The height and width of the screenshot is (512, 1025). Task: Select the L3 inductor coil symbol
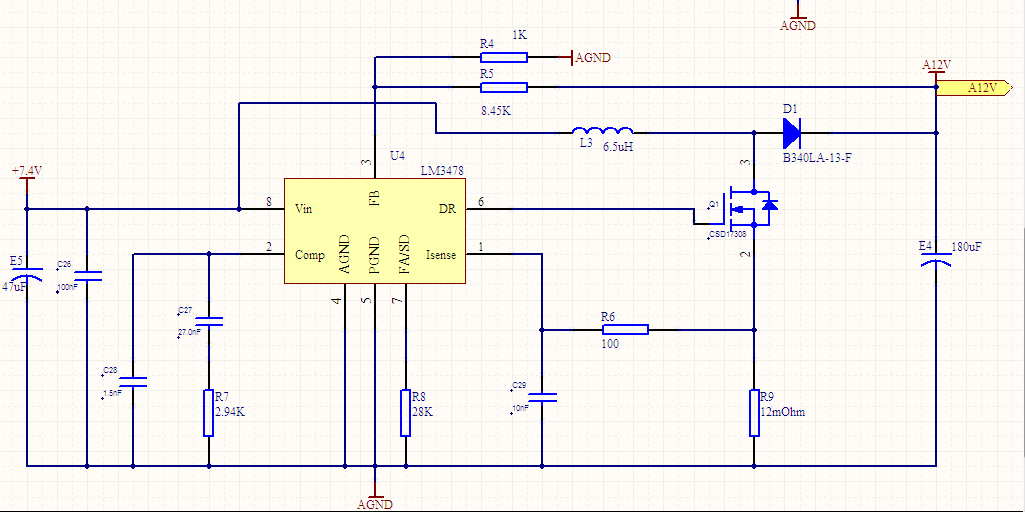602,129
